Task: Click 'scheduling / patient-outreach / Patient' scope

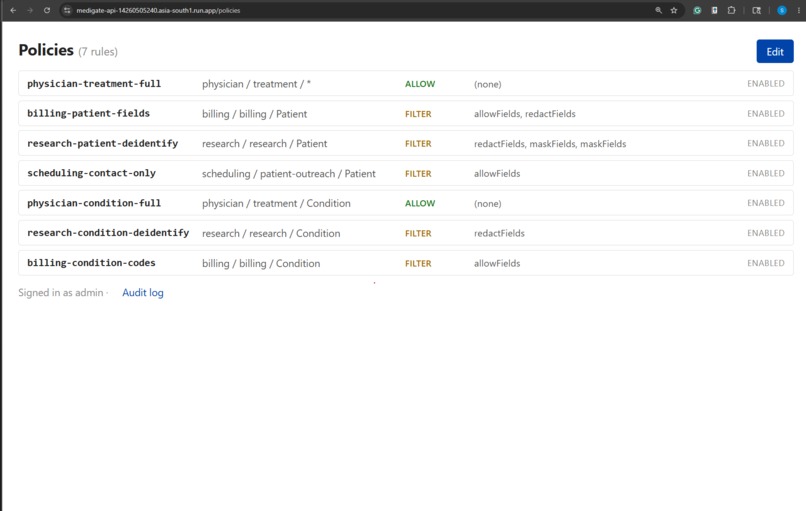Action: [289, 173]
